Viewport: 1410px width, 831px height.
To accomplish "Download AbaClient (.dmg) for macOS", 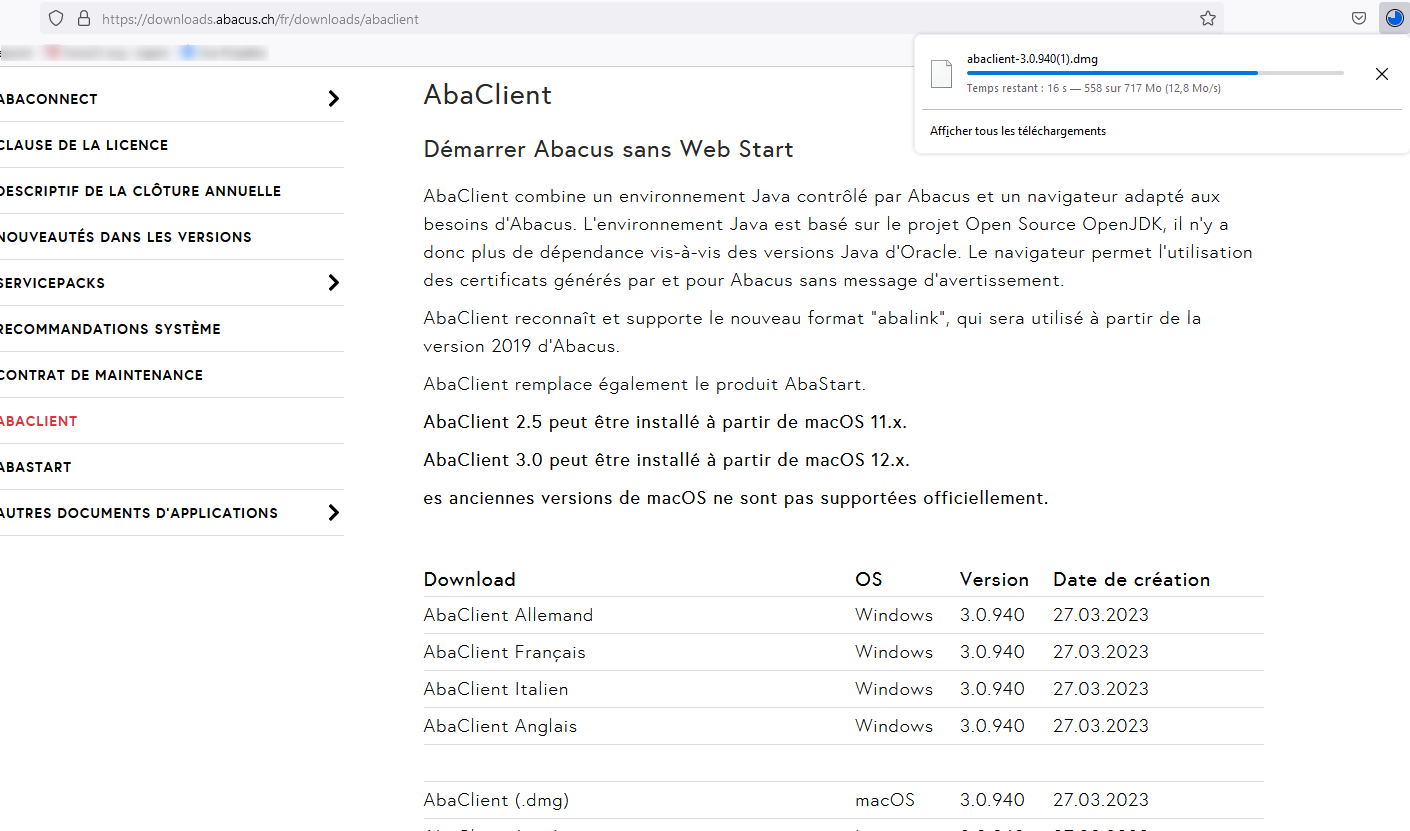I will [x=497, y=800].
